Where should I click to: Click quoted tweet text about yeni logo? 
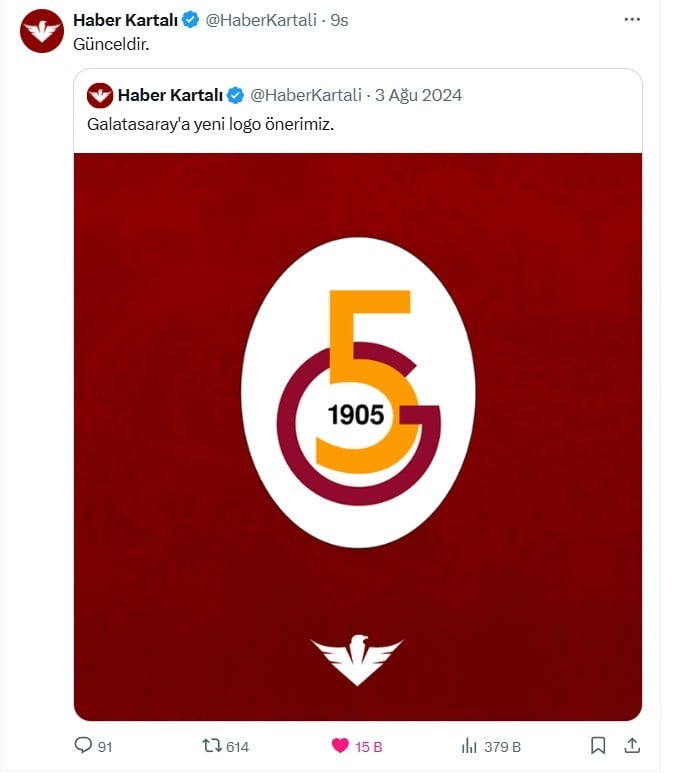pos(211,125)
